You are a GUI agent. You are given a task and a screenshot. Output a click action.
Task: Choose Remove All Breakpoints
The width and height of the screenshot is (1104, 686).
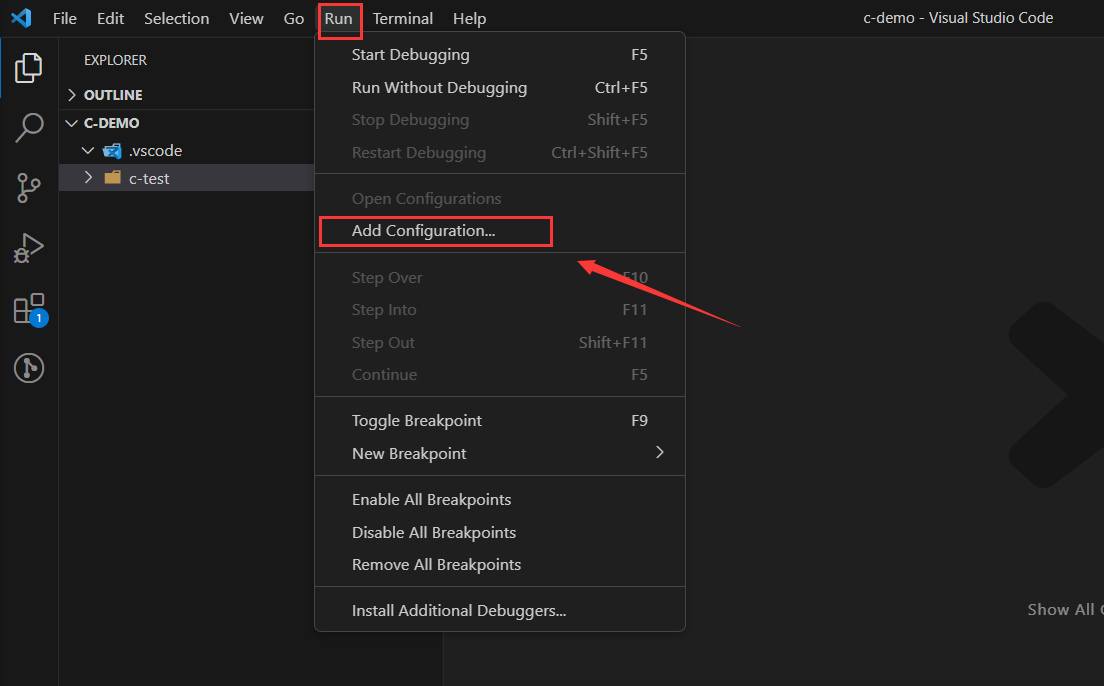(500, 565)
